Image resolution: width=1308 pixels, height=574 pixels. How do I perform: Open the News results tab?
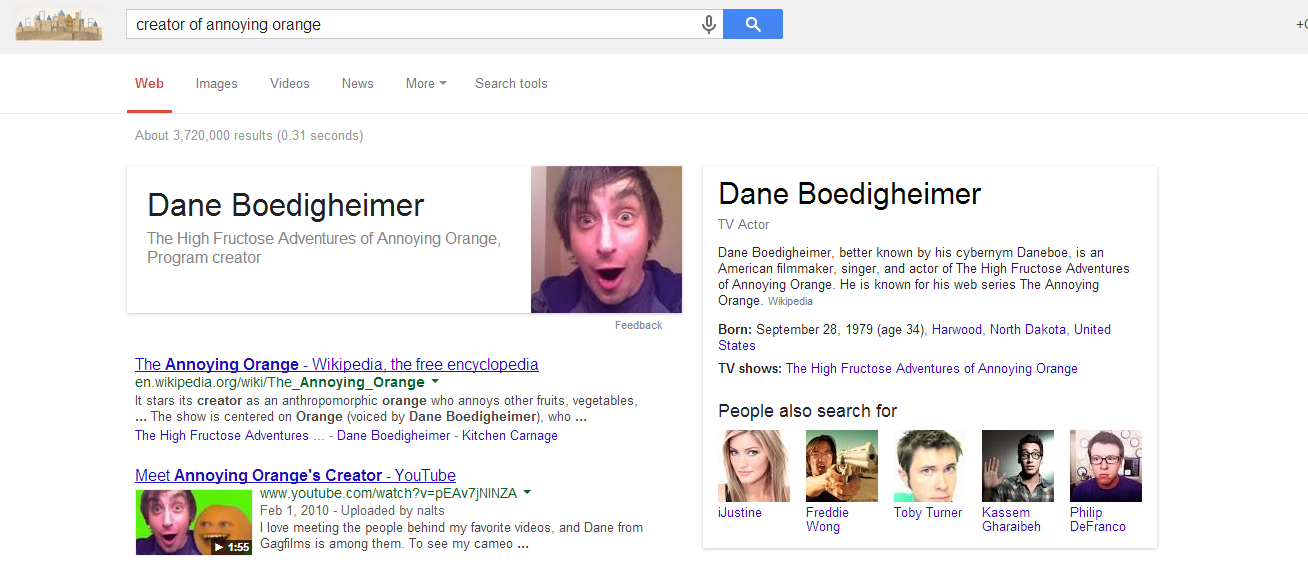357,84
